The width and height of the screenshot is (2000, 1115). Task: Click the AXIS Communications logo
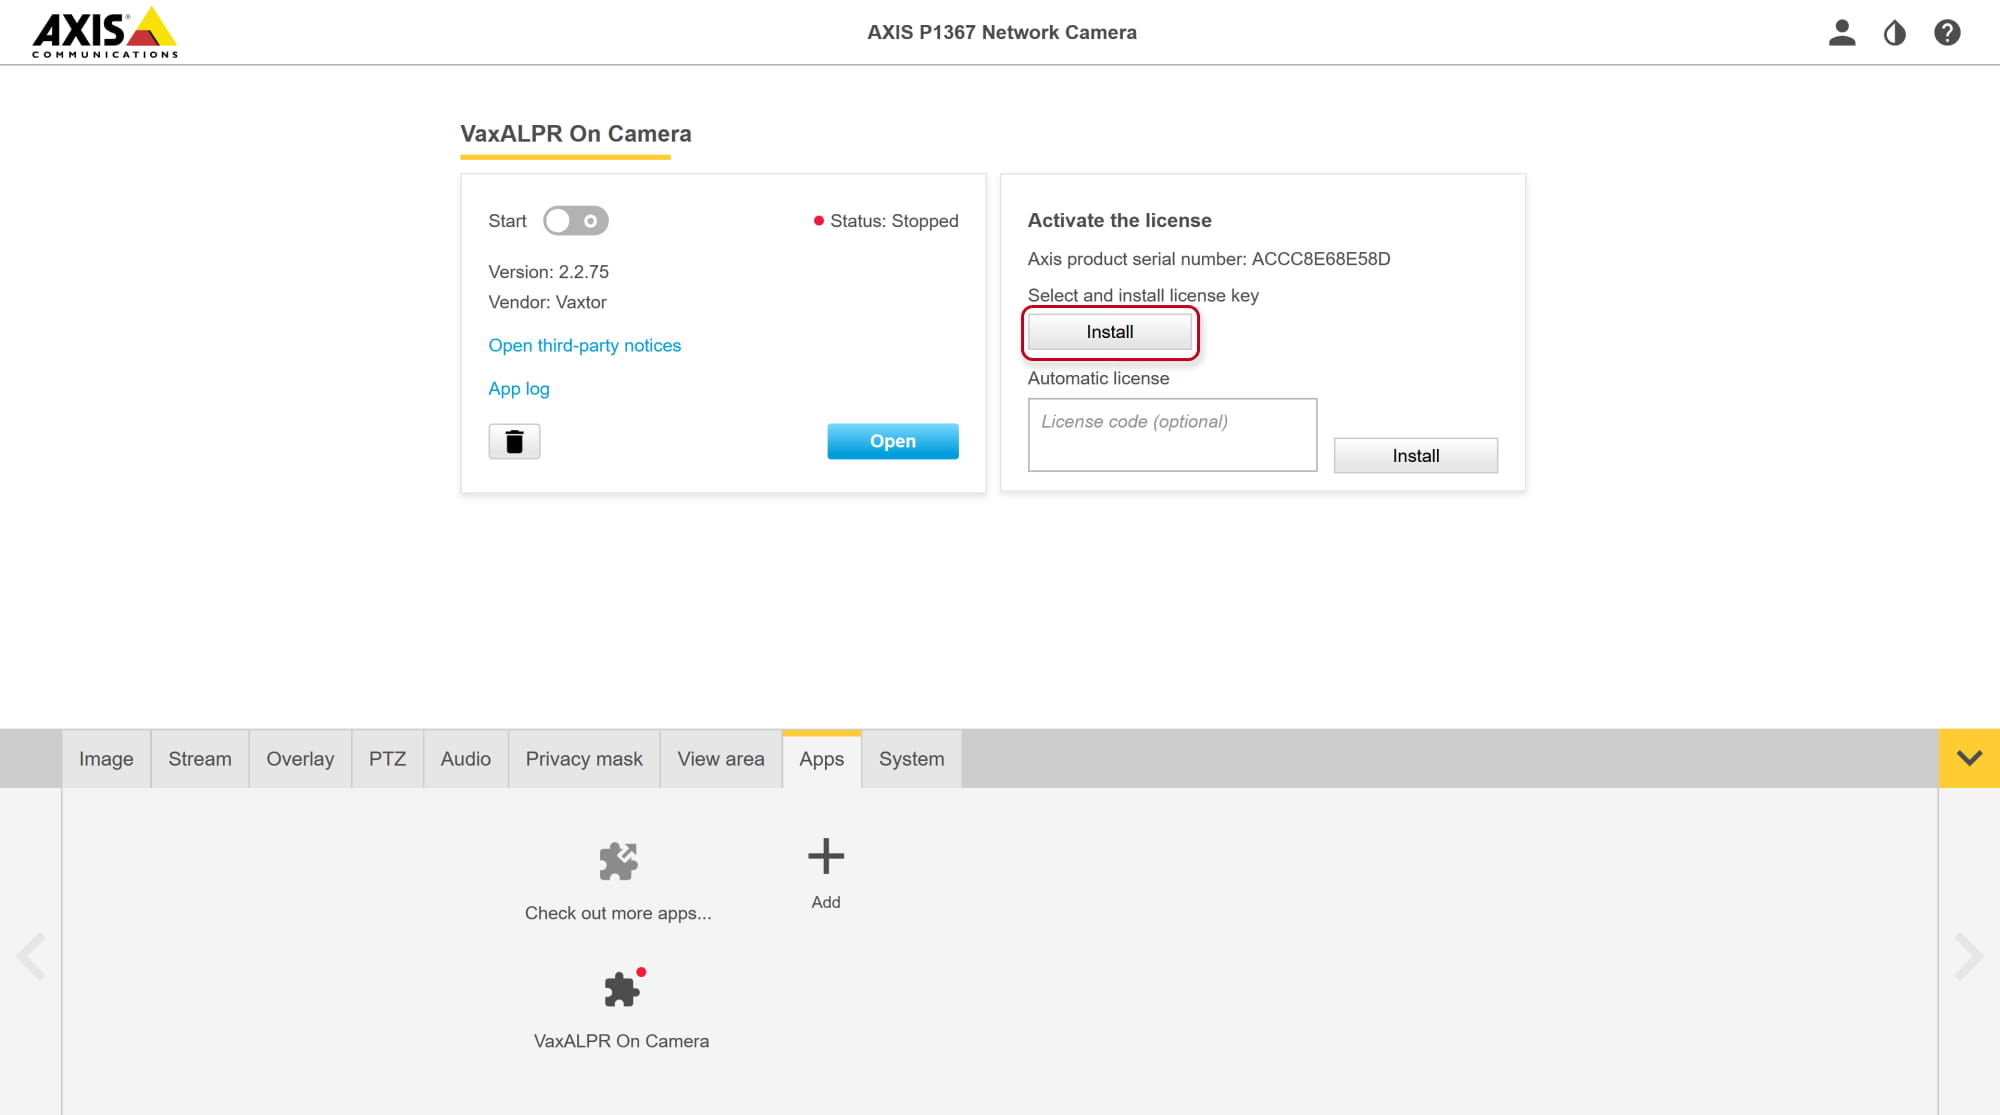(105, 33)
